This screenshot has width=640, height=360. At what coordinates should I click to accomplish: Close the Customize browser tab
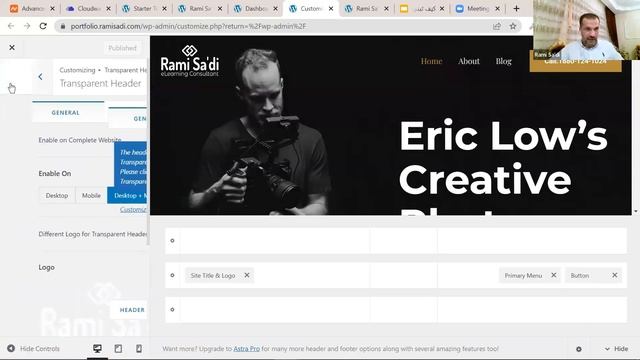pyautogui.click(x=331, y=9)
